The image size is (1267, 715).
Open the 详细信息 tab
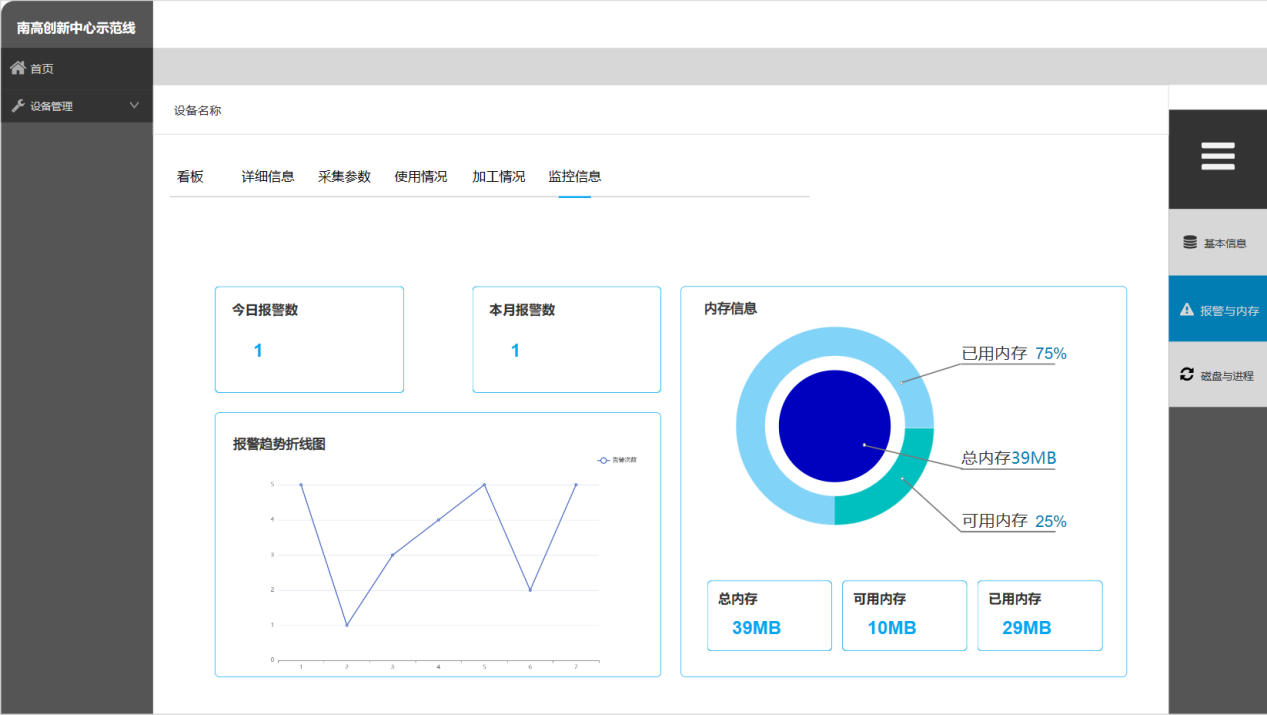point(268,177)
